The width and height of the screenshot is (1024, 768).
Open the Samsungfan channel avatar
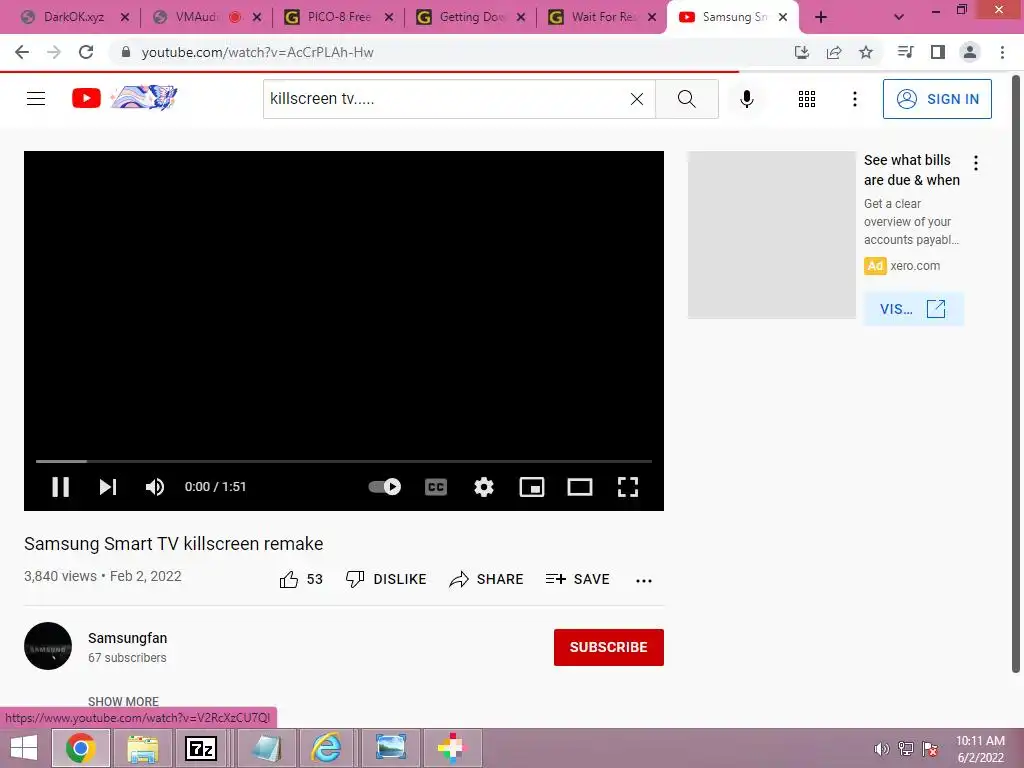(48, 646)
